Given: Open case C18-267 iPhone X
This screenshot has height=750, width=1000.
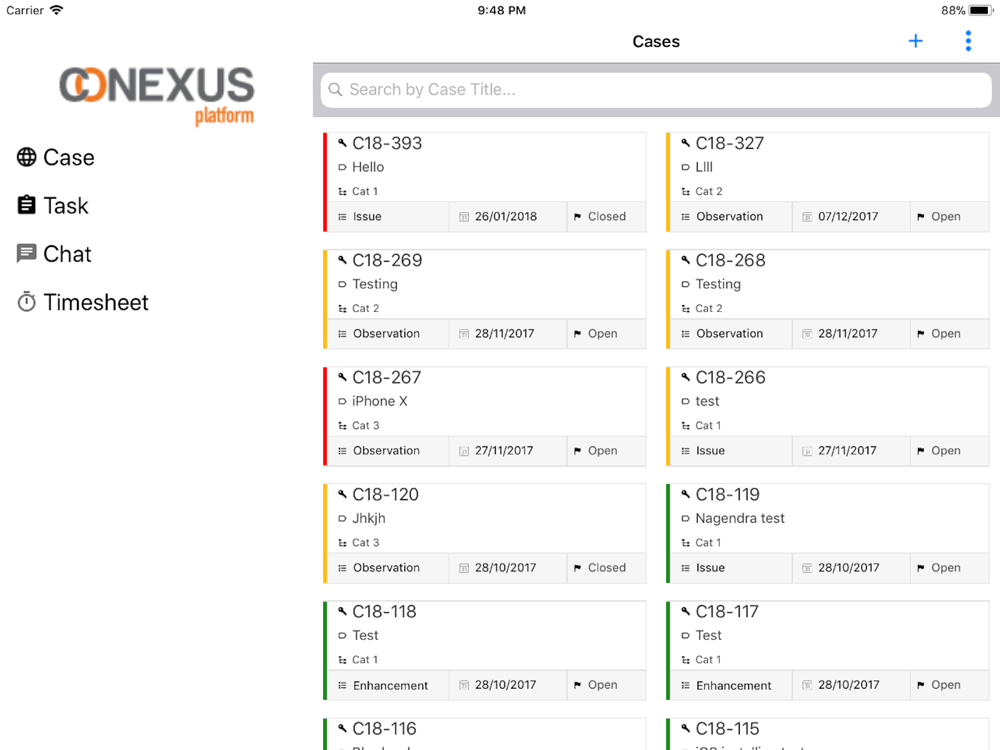Looking at the screenshot, I should (x=486, y=400).
